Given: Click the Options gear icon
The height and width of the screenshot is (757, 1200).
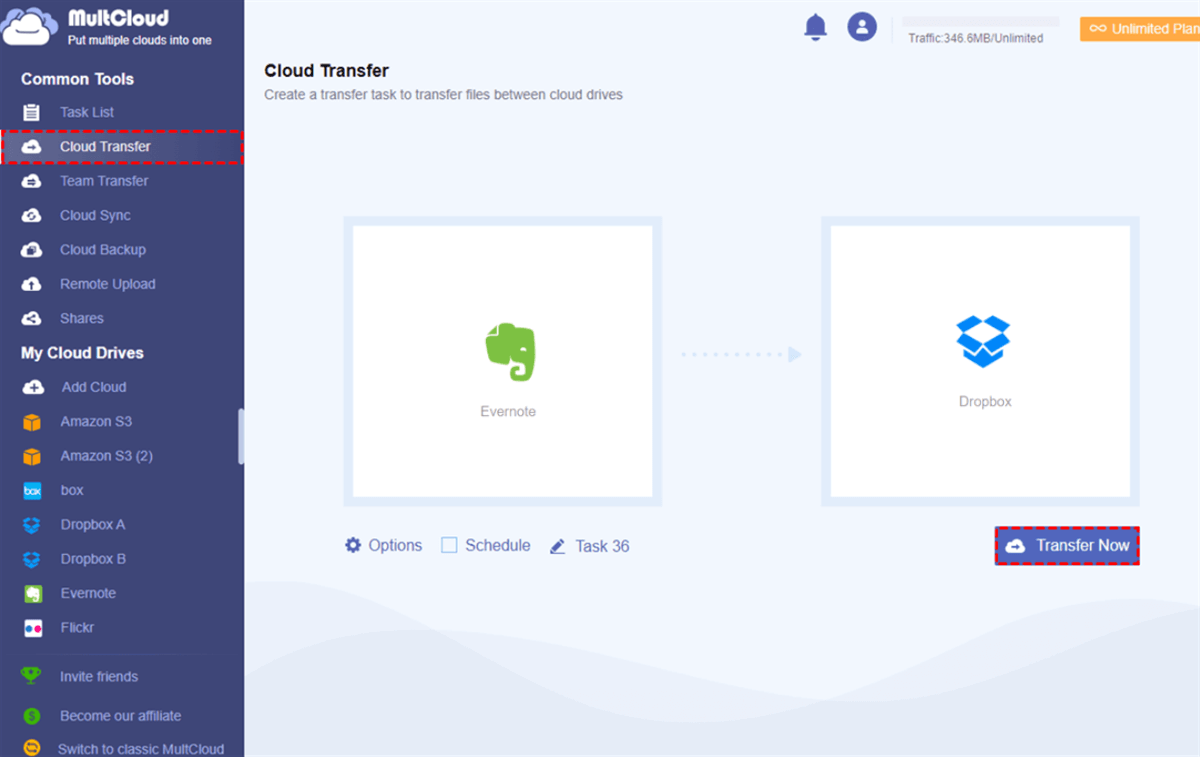Looking at the screenshot, I should [x=353, y=545].
